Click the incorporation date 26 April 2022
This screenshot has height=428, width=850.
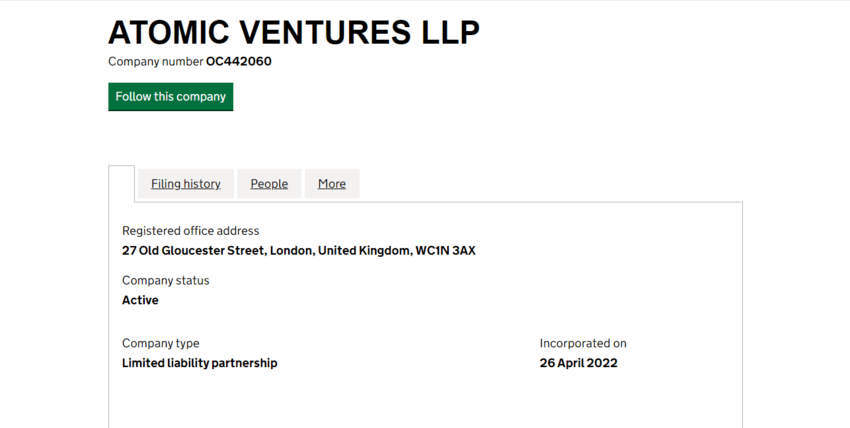coord(578,363)
